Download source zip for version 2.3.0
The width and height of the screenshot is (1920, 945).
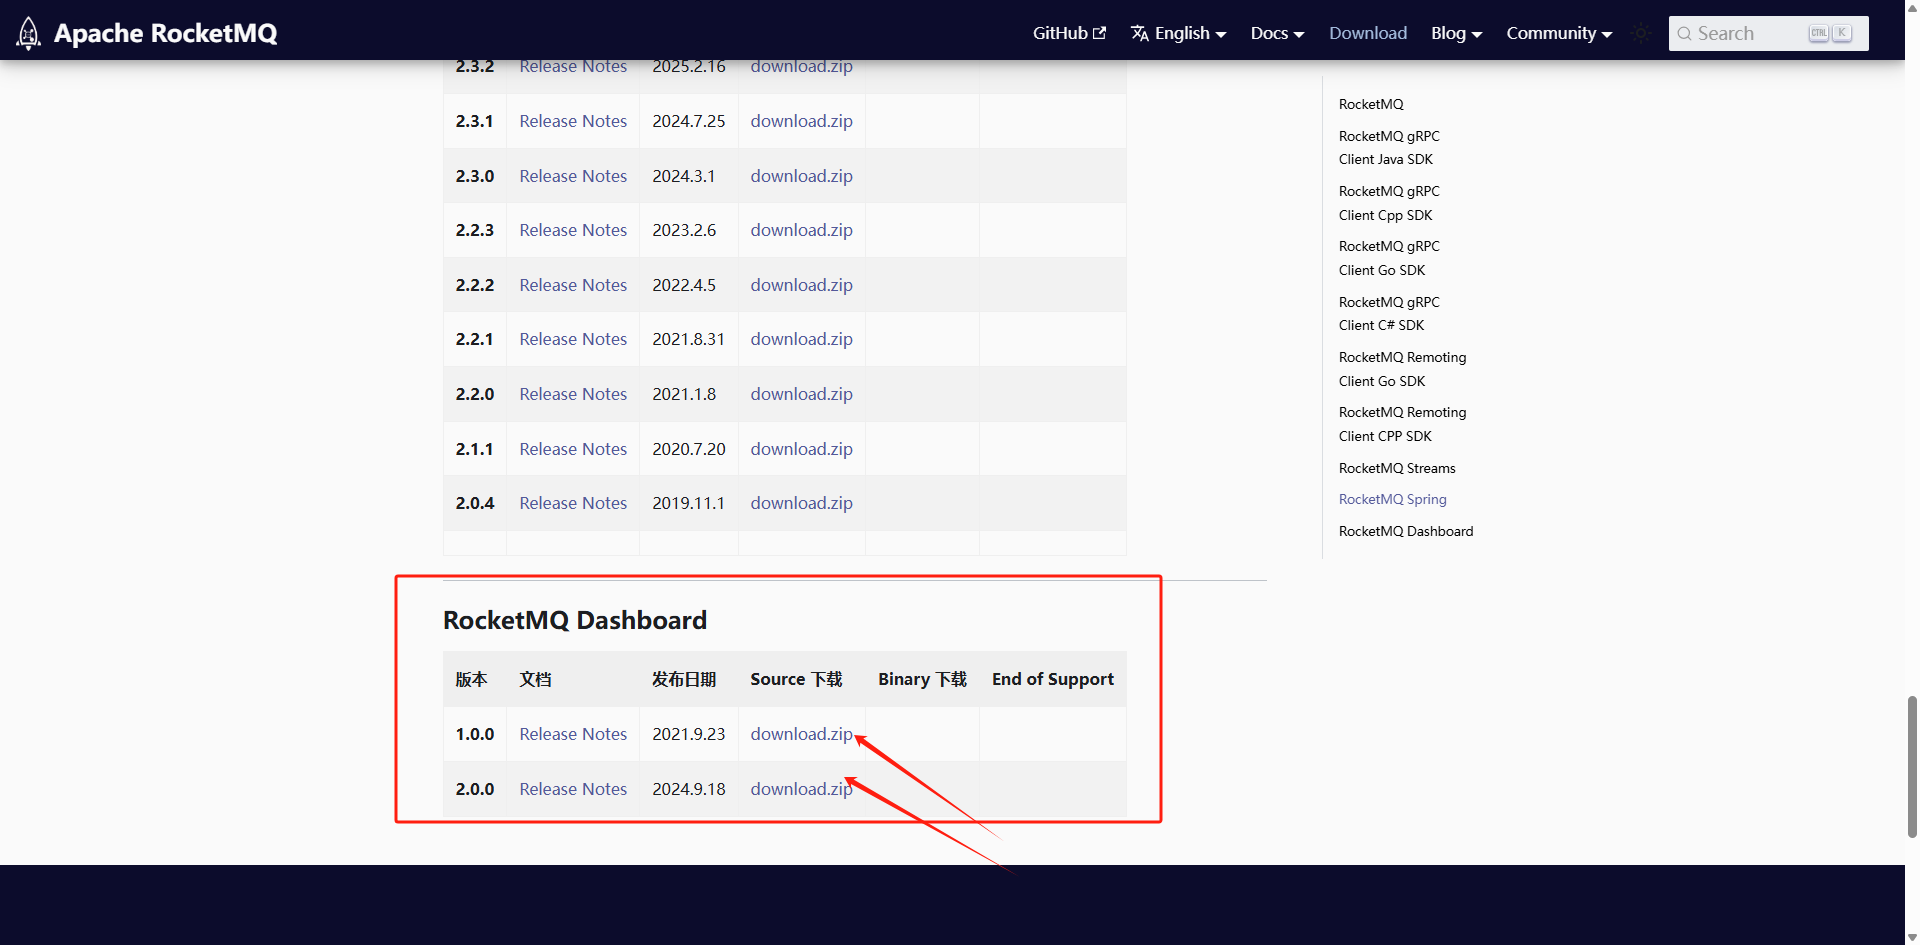point(801,176)
